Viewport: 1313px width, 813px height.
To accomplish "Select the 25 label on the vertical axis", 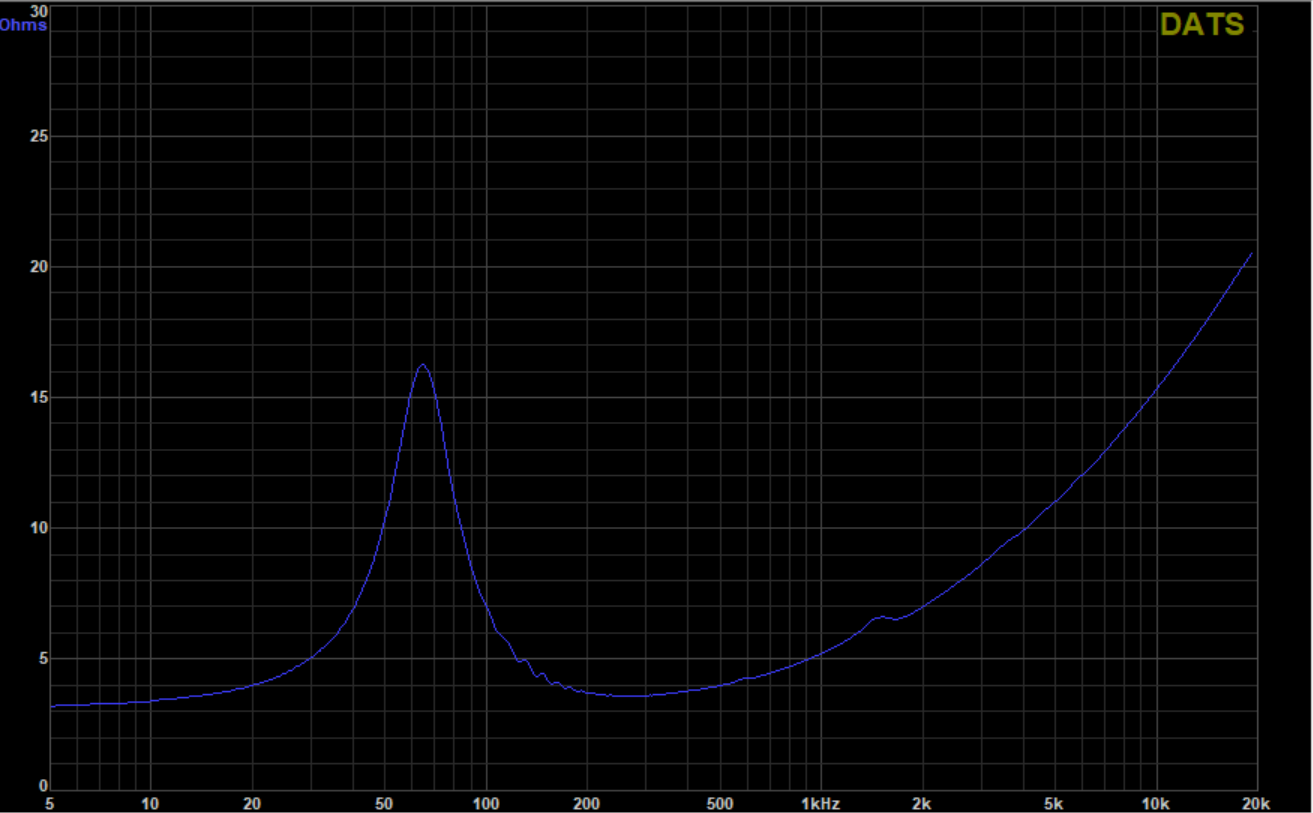I will (38, 136).
